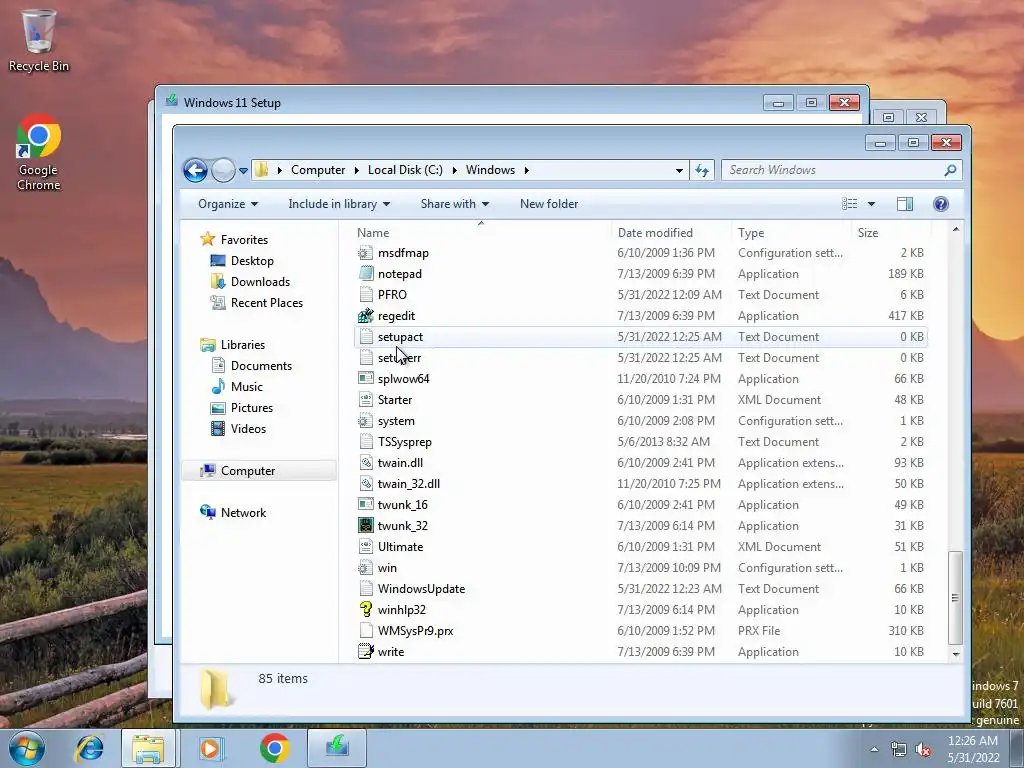Select the msdfmap file icon
This screenshot has height=768, width=1024.
click(366, 253)
